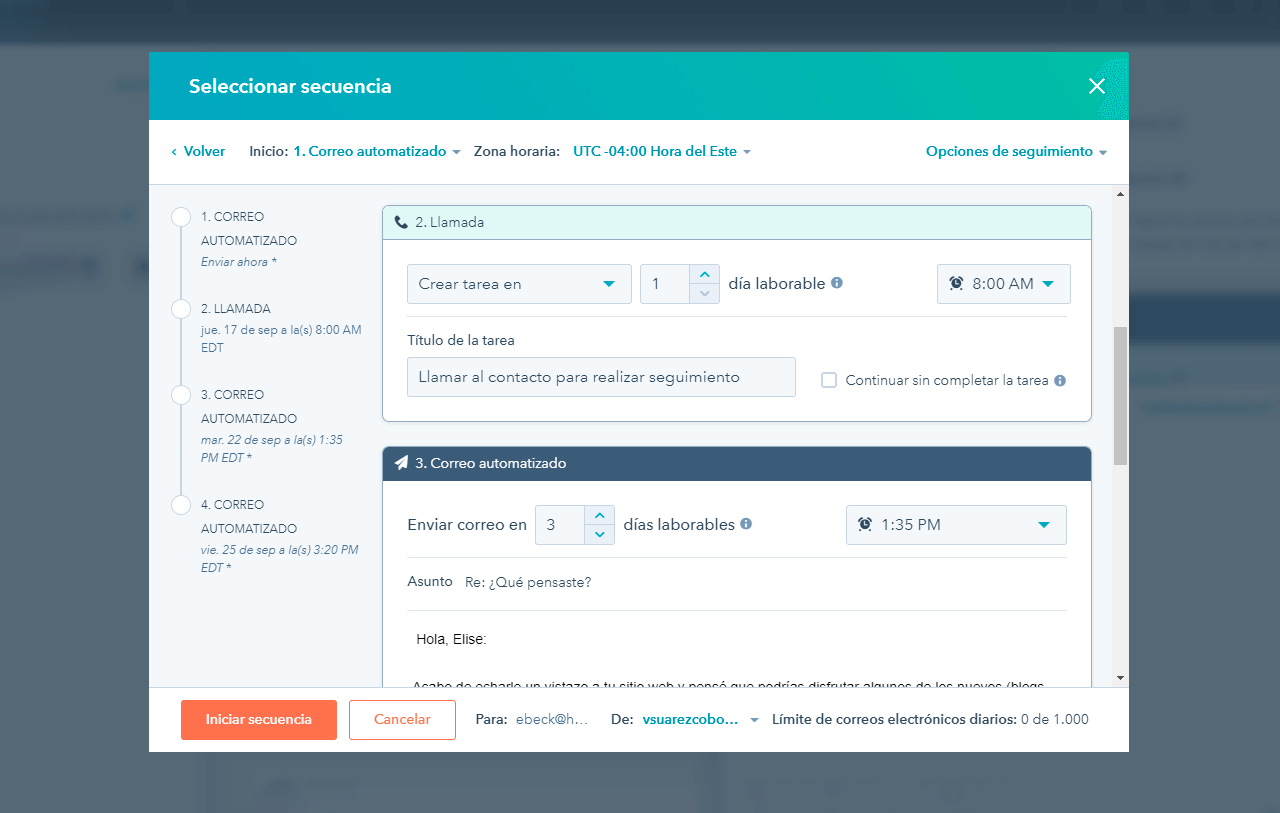Open the Crear tarea en dropdown
1280x813 pixels.
(519, 284)
